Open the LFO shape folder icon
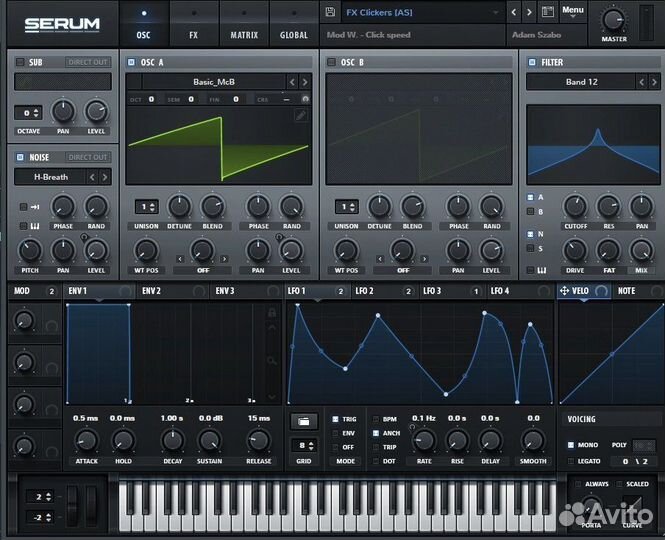Screen dimensions: 665x540 pyautogui.click(x=304, y=422)
